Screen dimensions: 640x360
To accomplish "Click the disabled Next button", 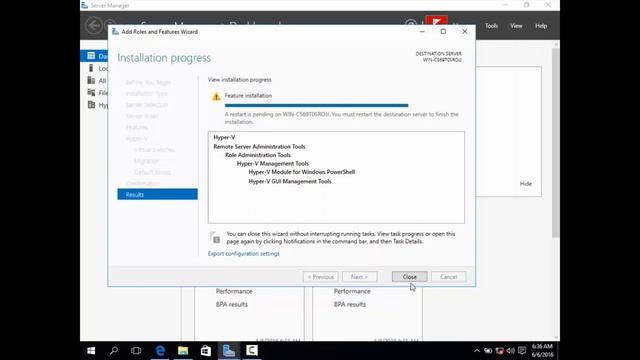I will [359, 277].
